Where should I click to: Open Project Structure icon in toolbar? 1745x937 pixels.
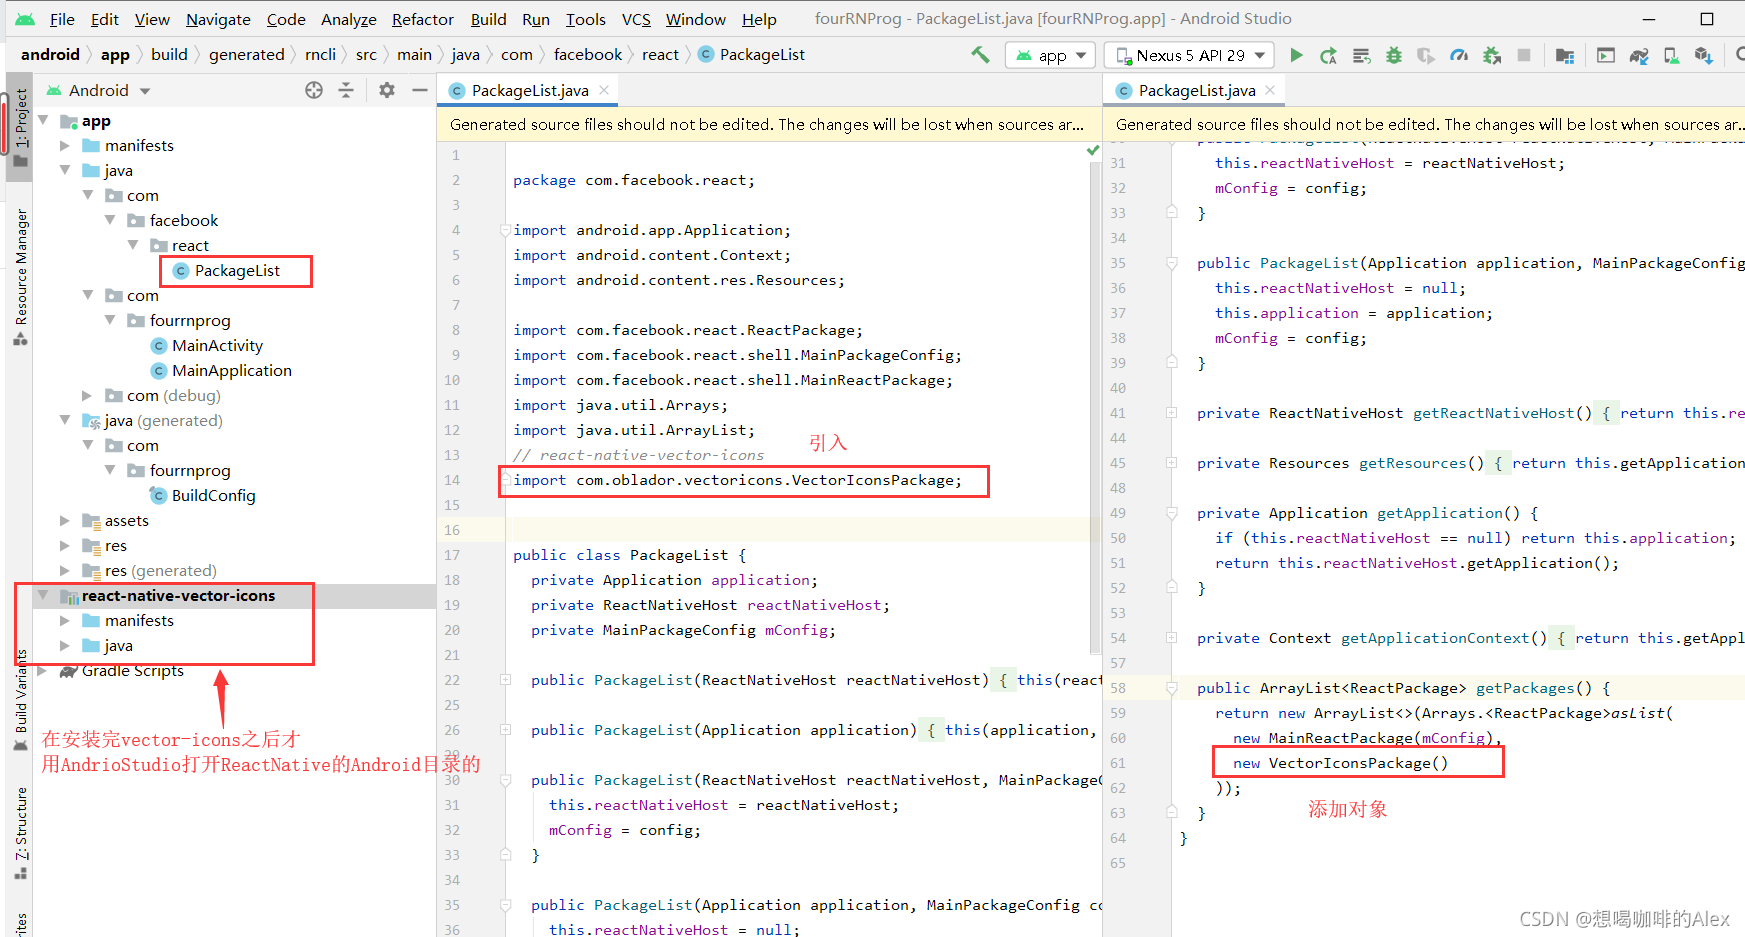(x=1565, y=55)
